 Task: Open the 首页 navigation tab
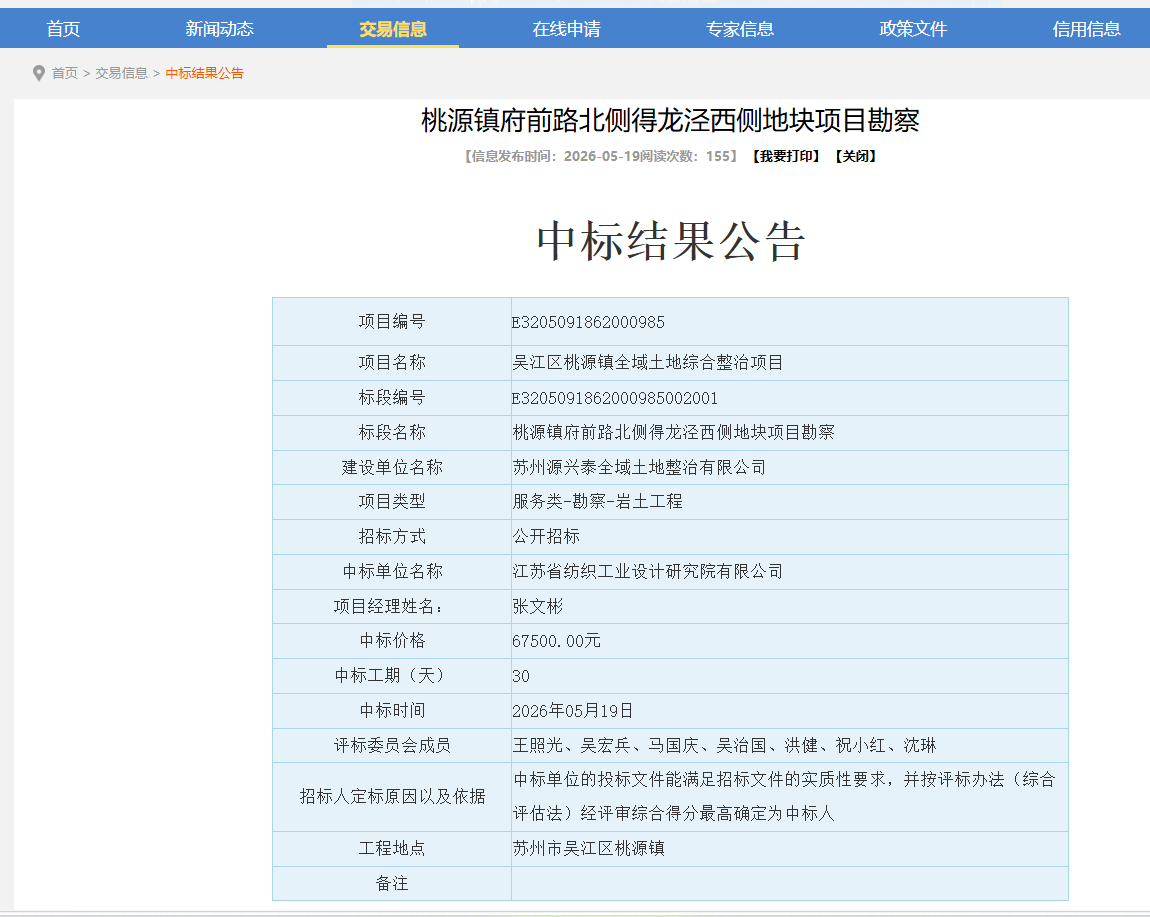[63, 29]
